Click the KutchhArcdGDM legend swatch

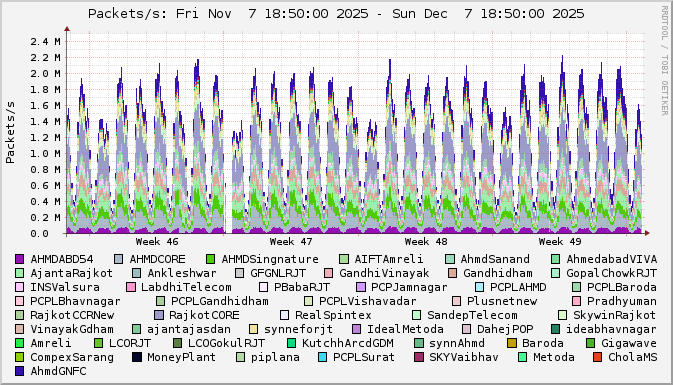coord(291,343)
